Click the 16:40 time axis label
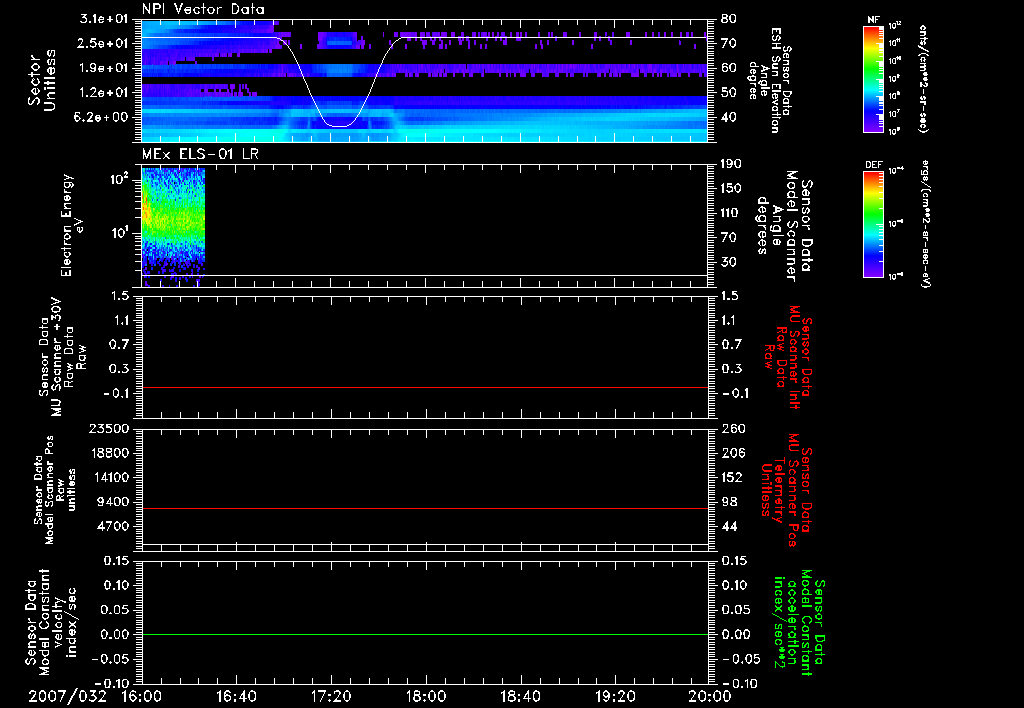Image resolution: width=1024 pixels, height=708 pixels. (x=236, y=697)
